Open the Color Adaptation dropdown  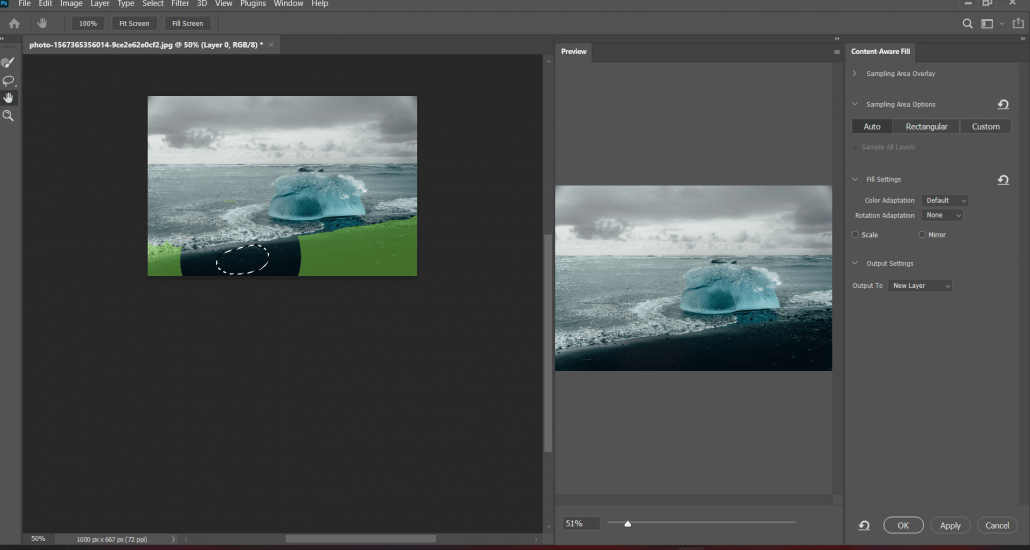tap(945, 200)
